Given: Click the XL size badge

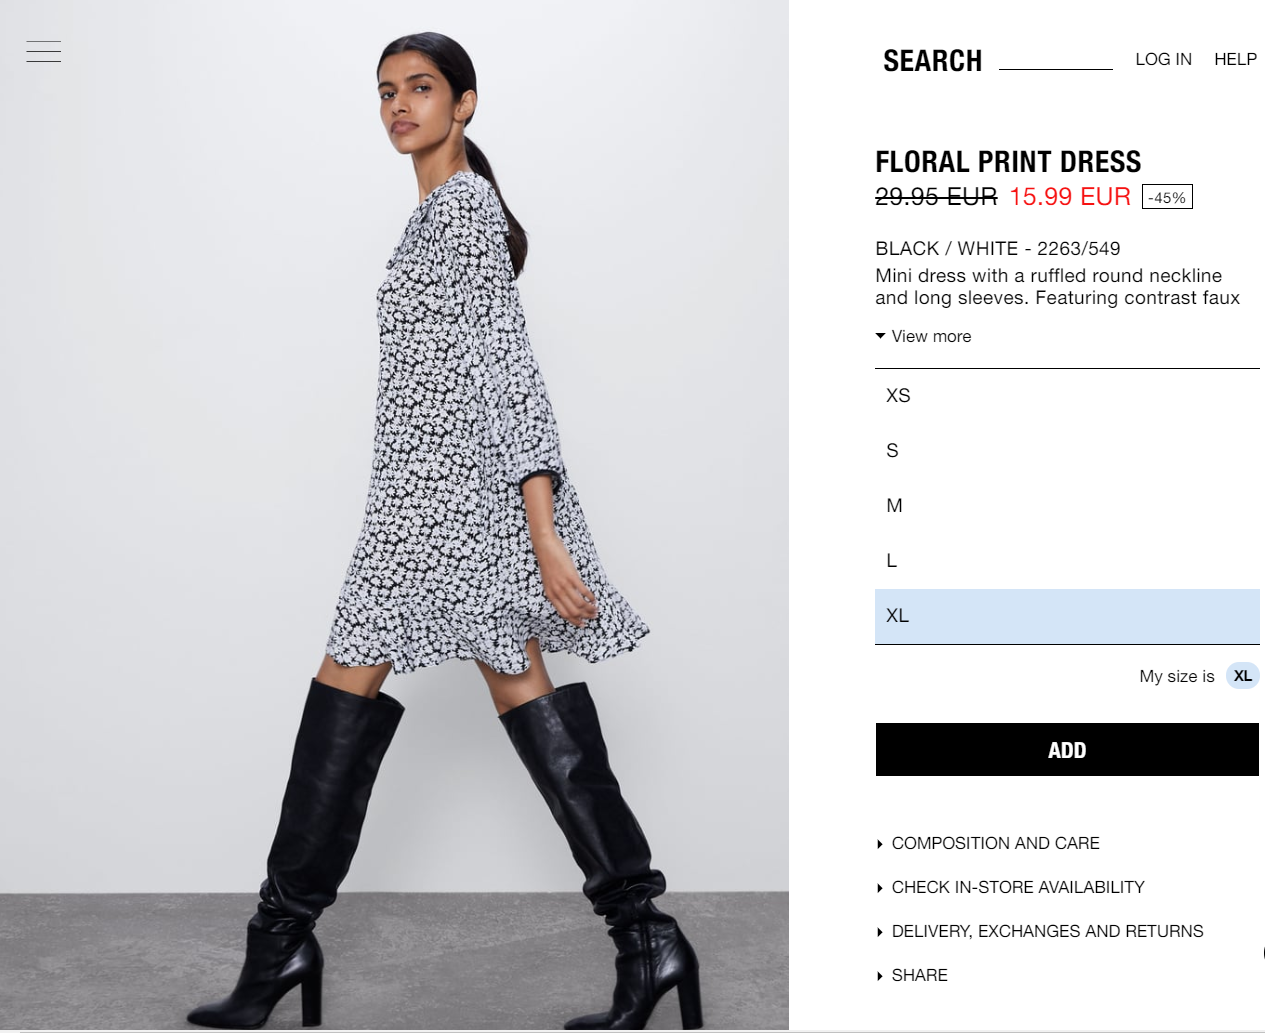Looking at the screenshot, I should coord(1242,676).
